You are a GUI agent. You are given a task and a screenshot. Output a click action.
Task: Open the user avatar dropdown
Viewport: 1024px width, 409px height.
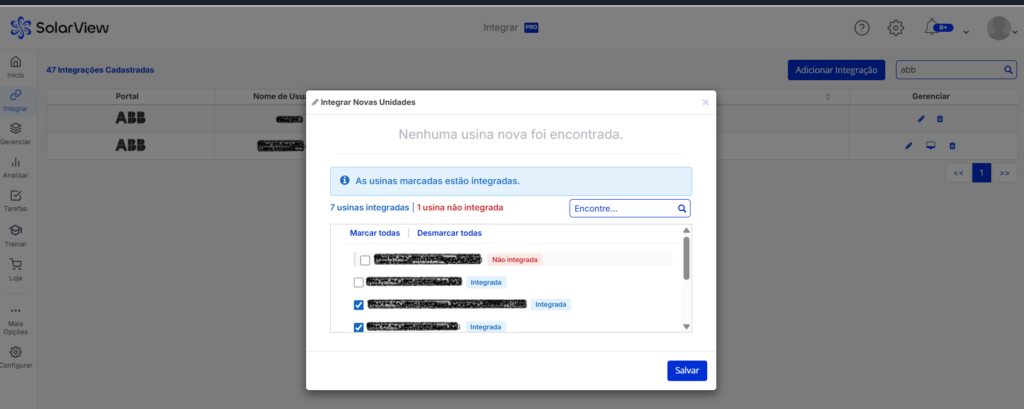(x=1002, y=29)
